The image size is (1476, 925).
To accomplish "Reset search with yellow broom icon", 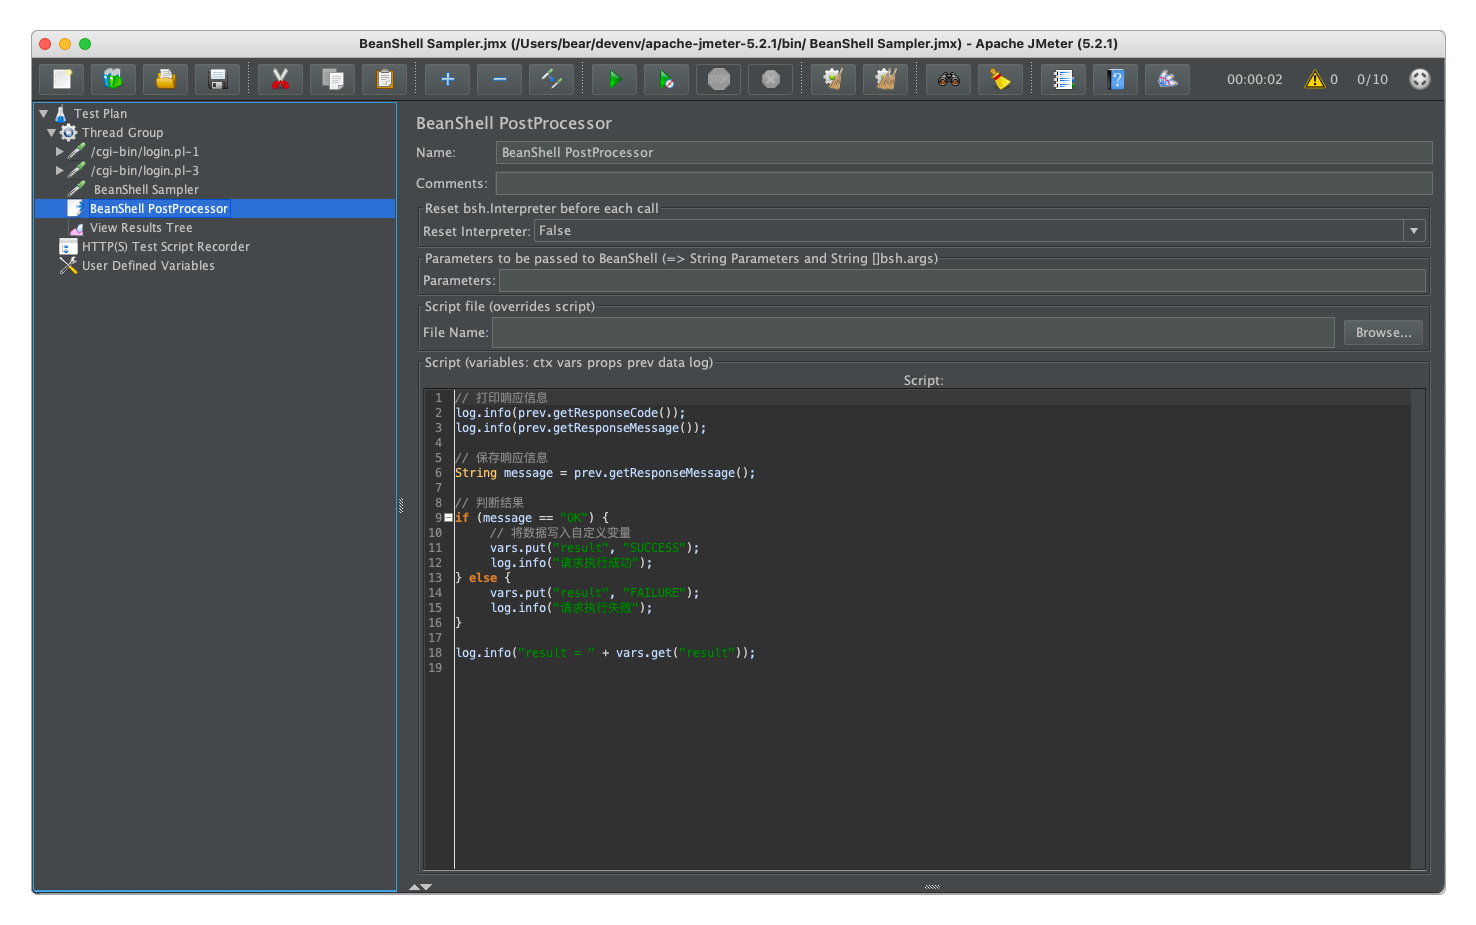I will [1001, 79].
